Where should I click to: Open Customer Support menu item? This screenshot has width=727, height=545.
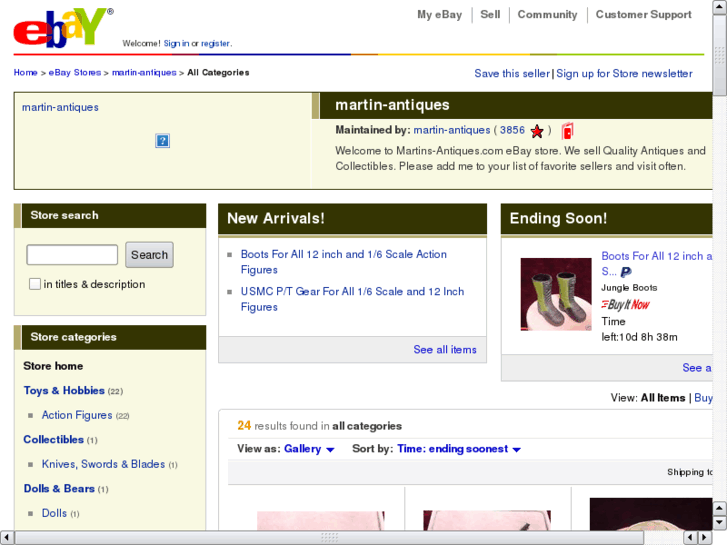[644, 14]
